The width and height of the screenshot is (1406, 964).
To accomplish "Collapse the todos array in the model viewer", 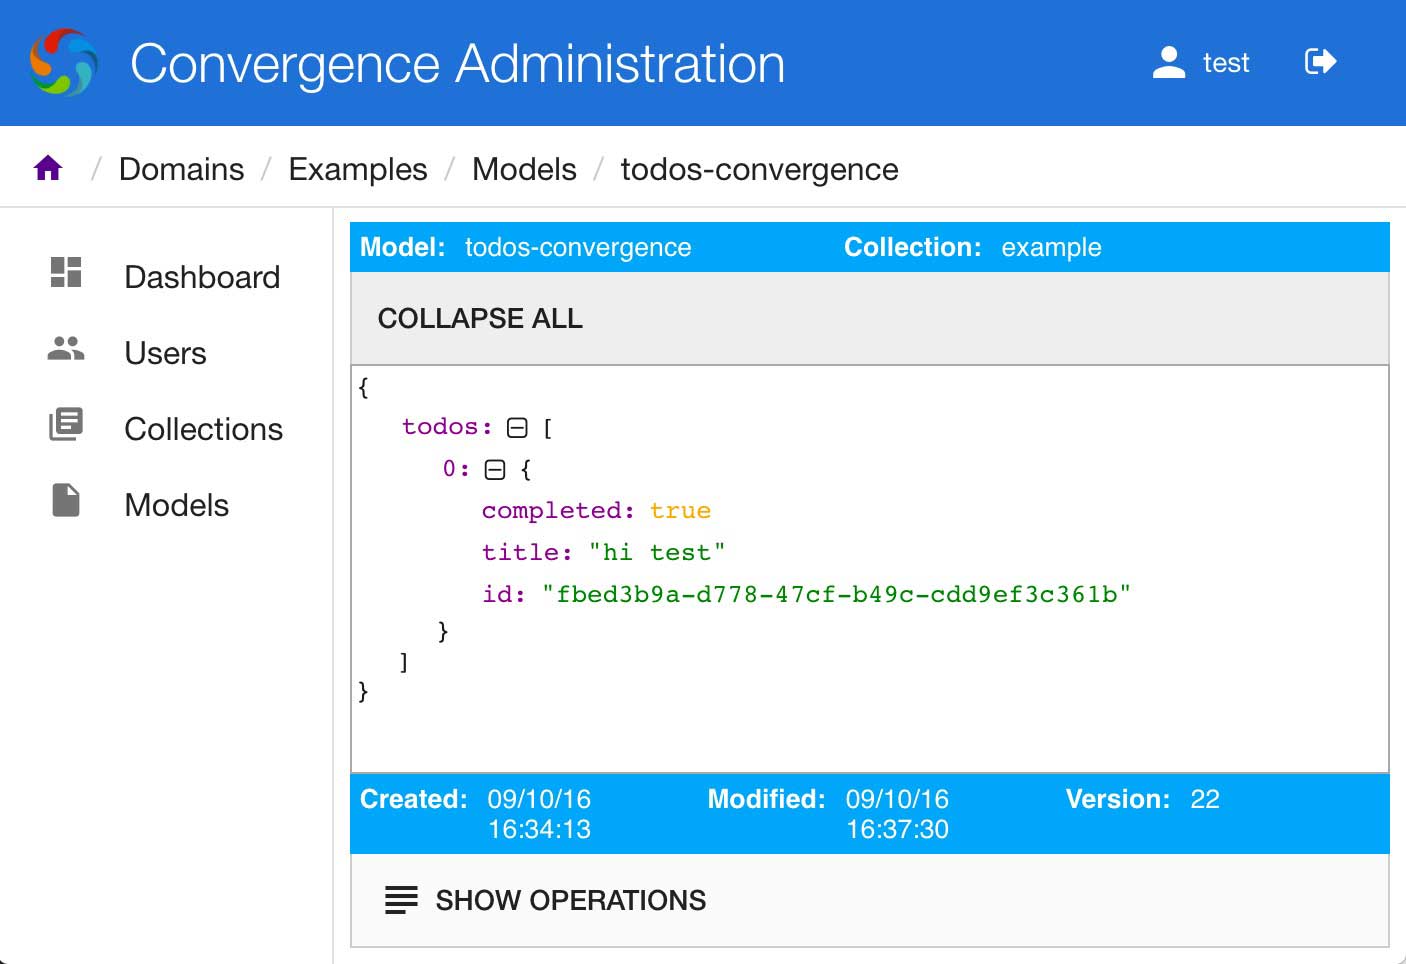I will tap(517, 427).
